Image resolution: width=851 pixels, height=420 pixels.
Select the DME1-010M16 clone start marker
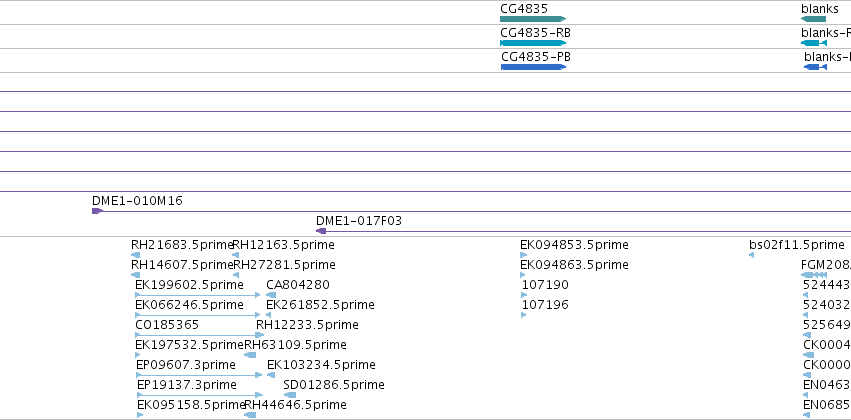point(97,211)
